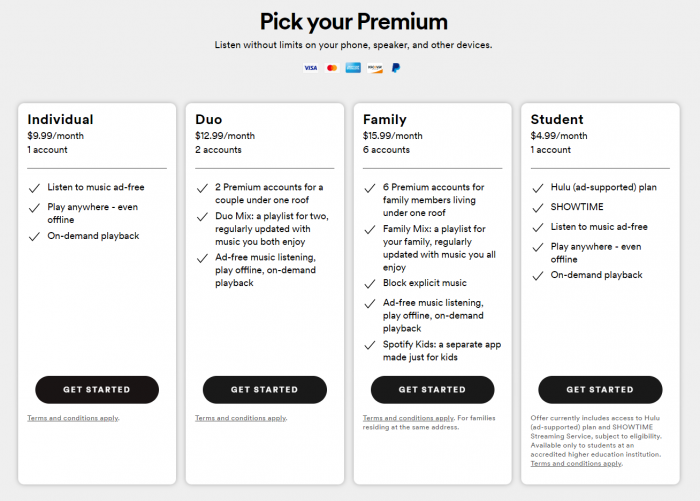Click the Discover card icon
This screenshot has height=501, width=700.
(375, 68)
